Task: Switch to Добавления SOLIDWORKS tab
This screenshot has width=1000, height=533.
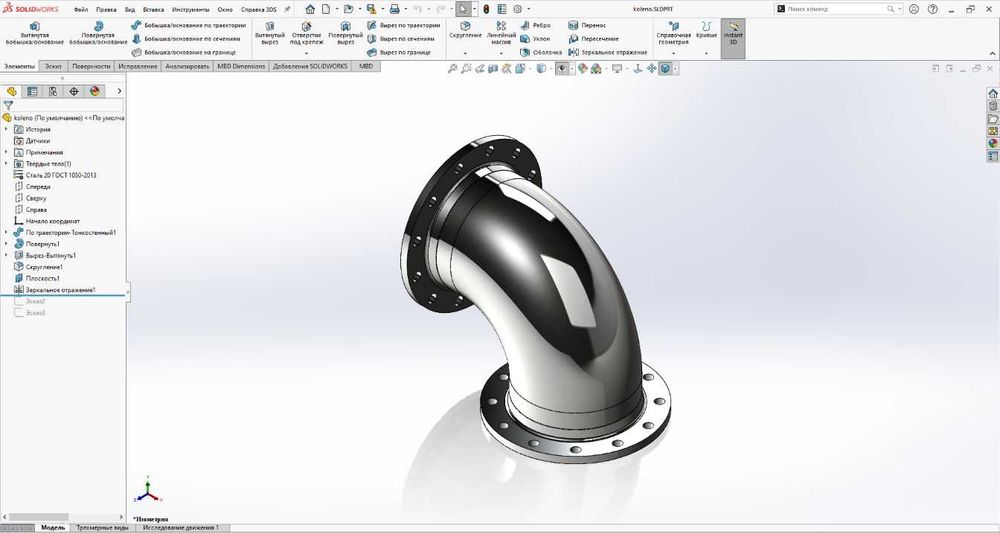Action: [311, 66]
